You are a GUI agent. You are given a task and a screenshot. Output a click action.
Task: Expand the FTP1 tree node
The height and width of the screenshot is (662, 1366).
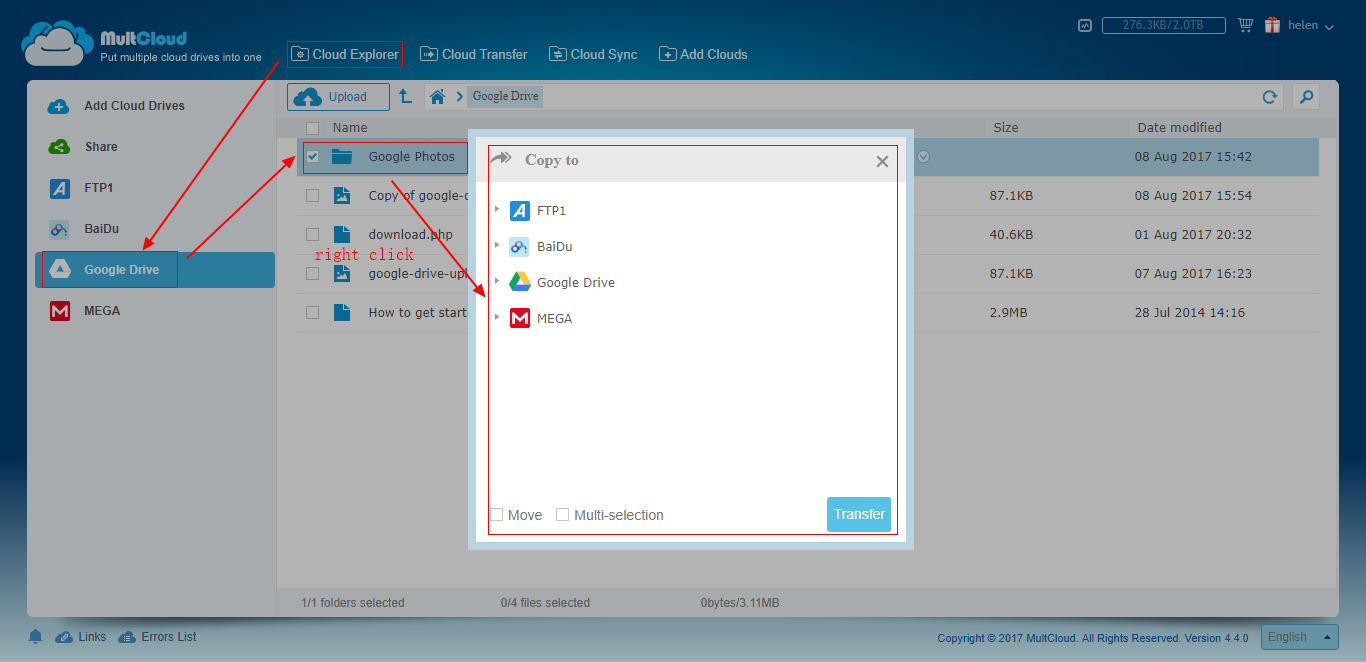click(x=497, y=209)
